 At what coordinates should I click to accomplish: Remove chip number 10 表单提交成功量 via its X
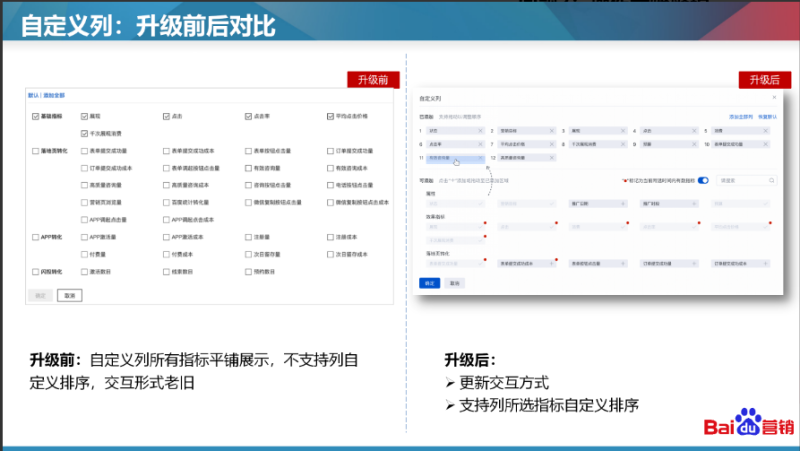[765, 144]
